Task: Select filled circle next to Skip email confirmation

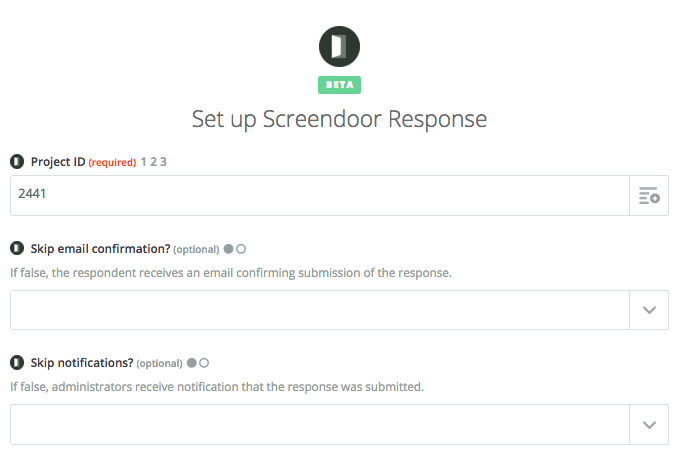Action: coord(228,249)
